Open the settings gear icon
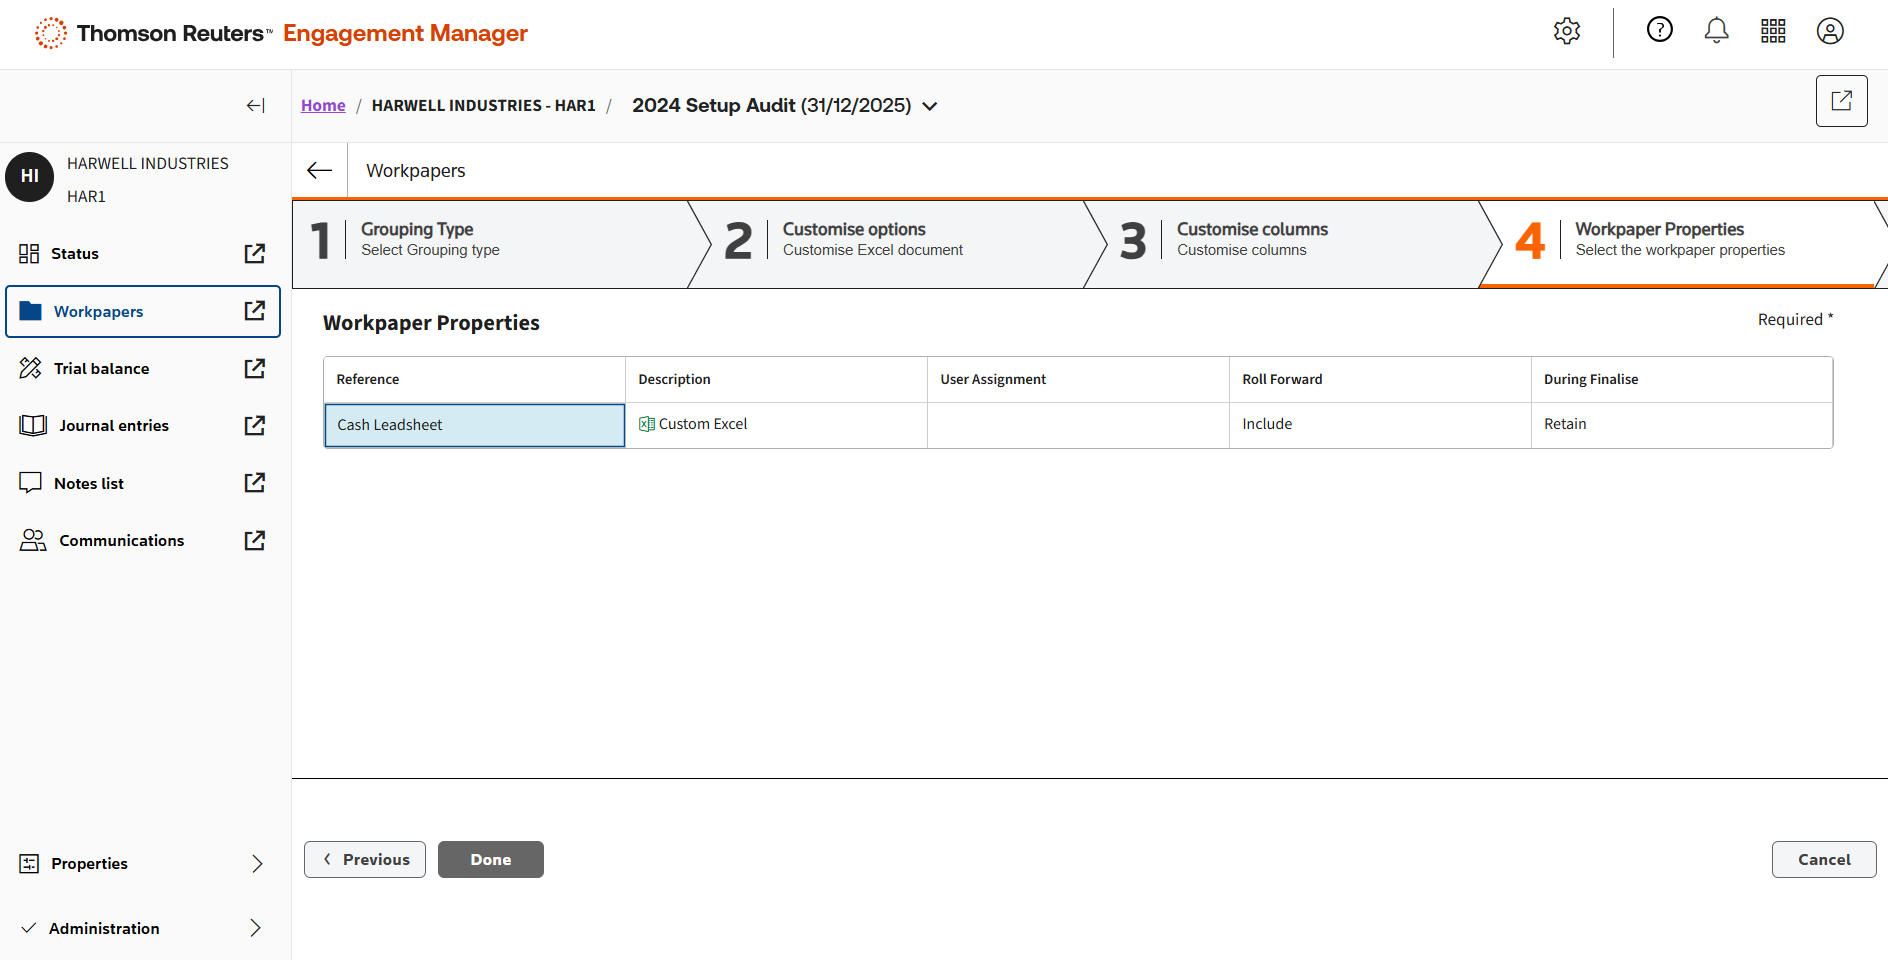1888x960 pixels. [1567, 31]
